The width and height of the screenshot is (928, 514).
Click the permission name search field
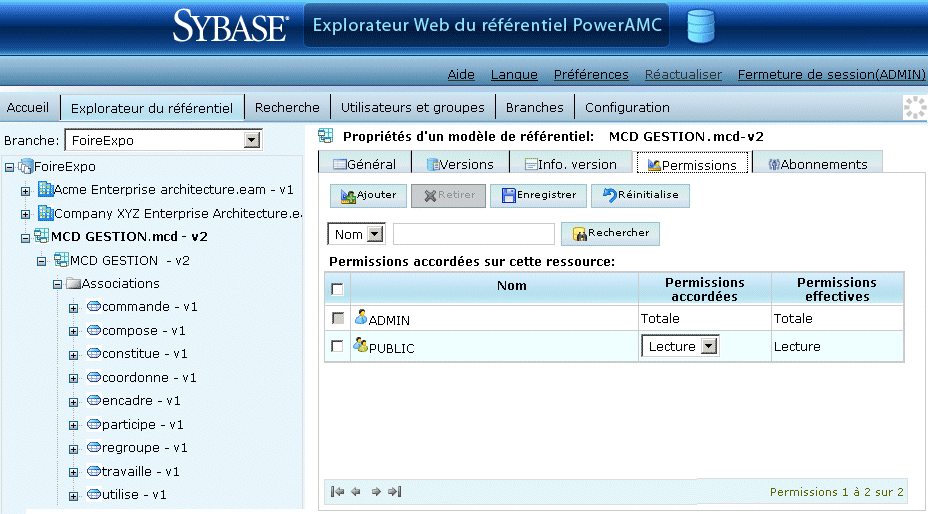473,234
